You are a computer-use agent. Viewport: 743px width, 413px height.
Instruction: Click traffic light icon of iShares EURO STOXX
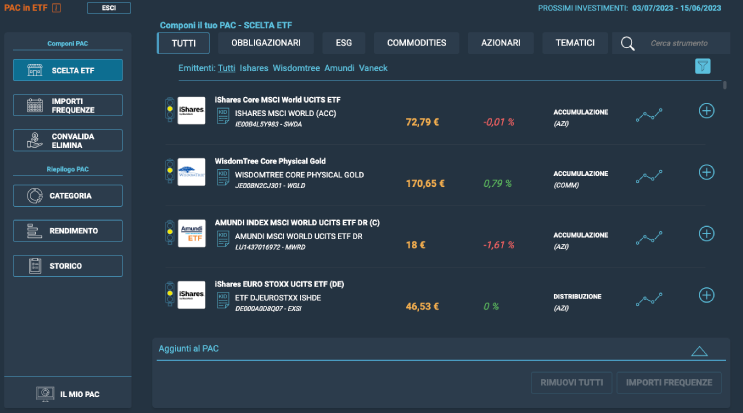170,294
